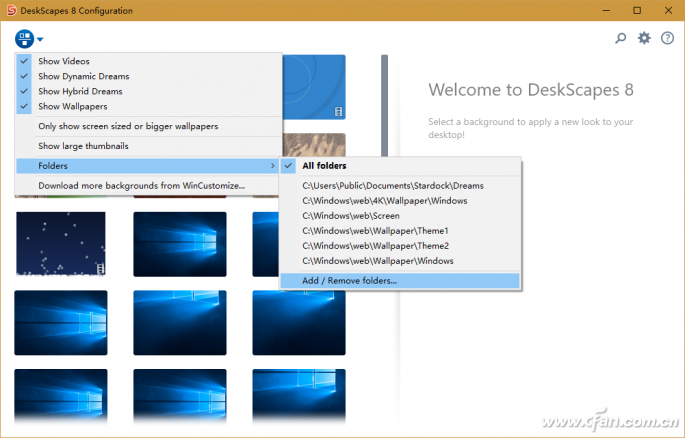The height and width of the screenshot is (438, 685).
Task: Click the thumbnail list vertical scrollbar
Action: click(384, 105)
